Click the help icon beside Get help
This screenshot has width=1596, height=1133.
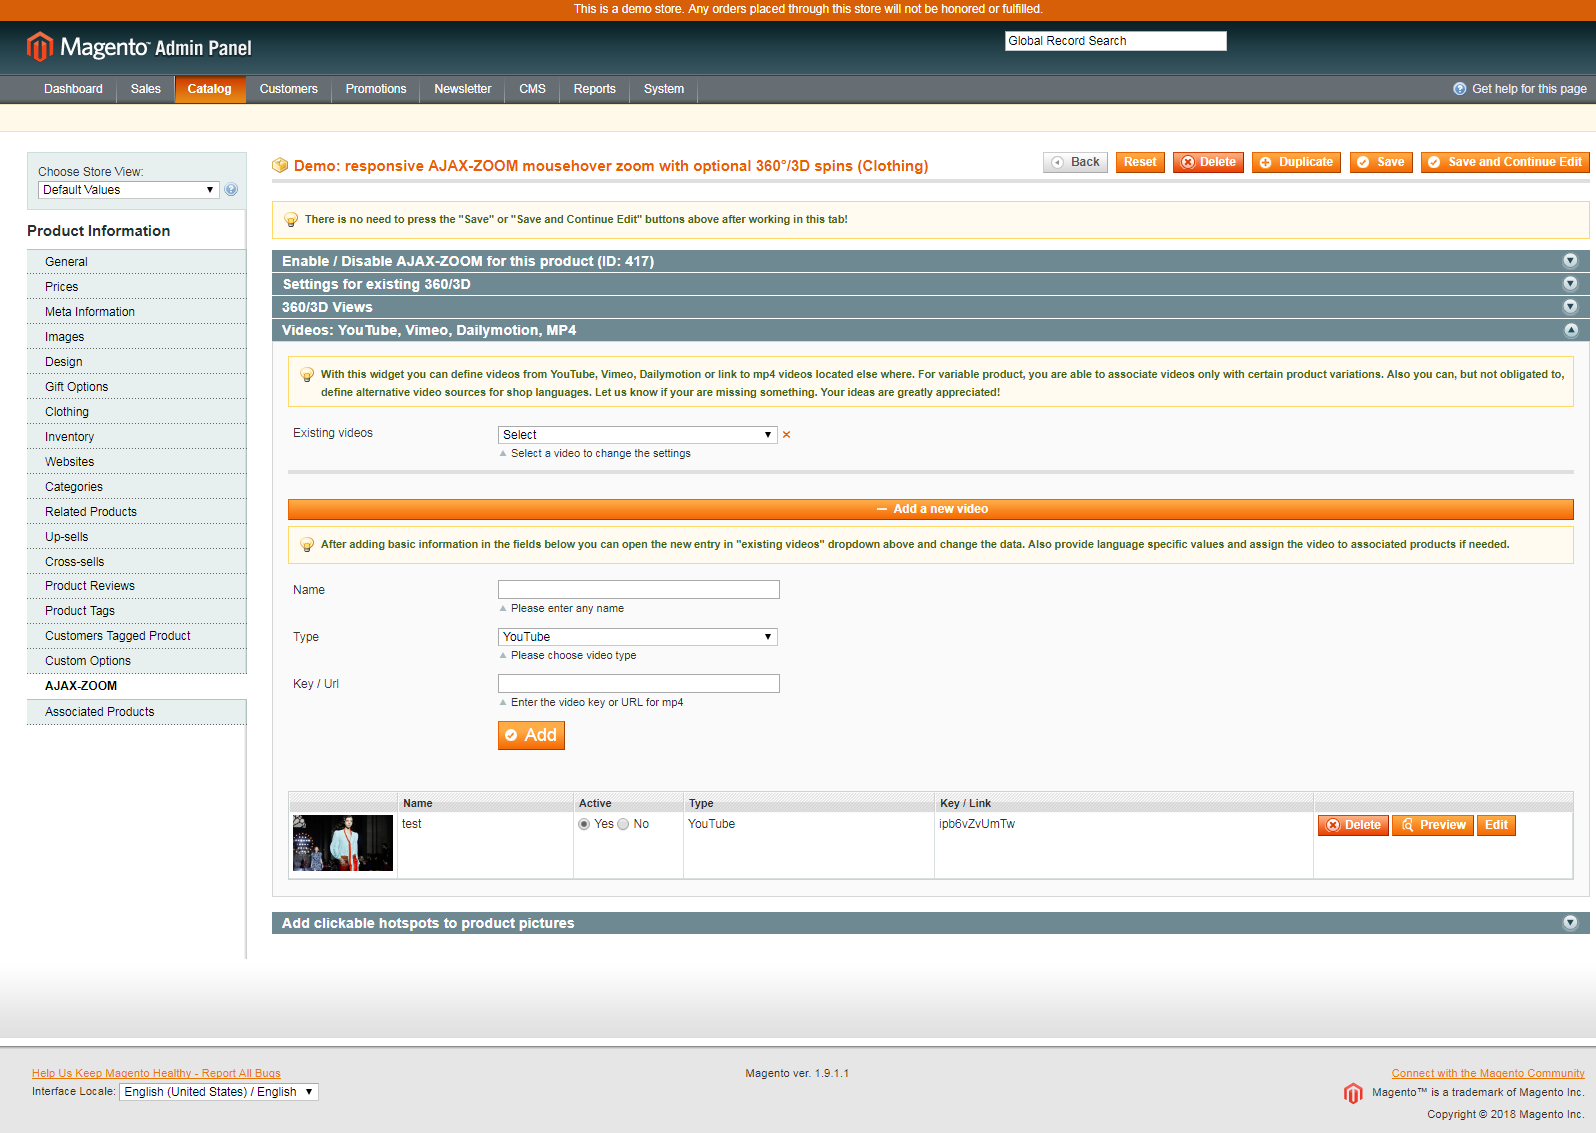pos(1460,89)
